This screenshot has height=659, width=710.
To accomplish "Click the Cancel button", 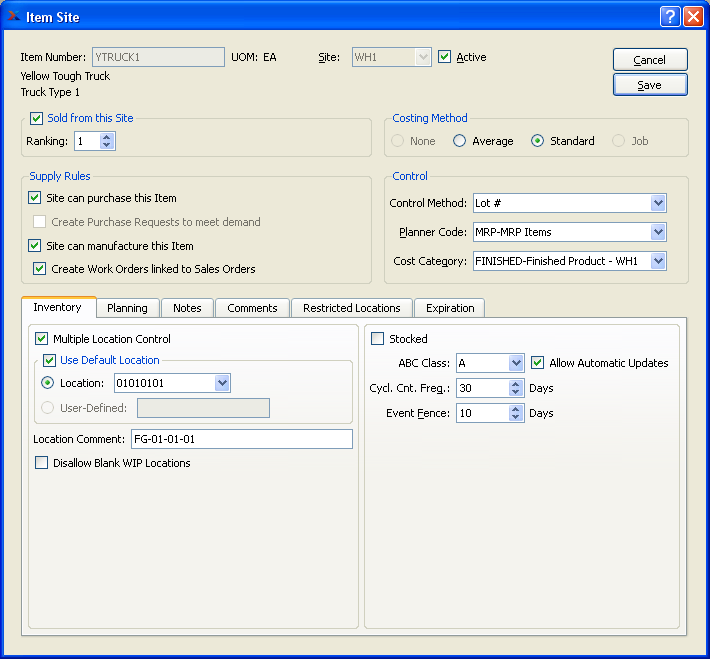I will [650, 60].
